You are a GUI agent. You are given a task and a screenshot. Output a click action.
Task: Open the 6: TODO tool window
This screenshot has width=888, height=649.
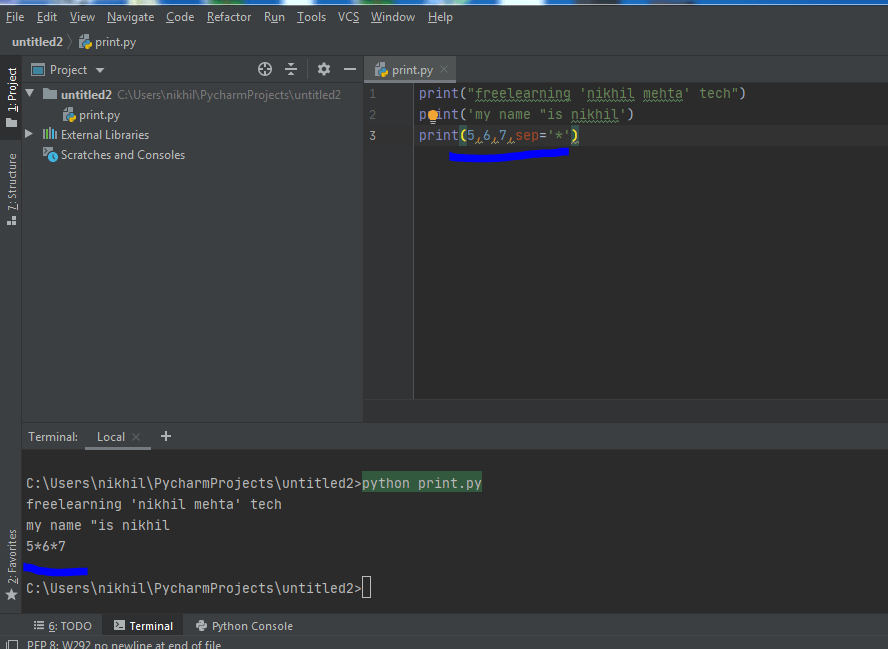click(62, 626)
